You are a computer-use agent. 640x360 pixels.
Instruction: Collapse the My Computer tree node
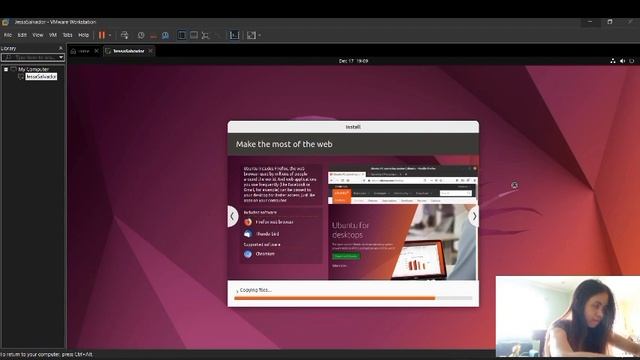click(x=6, y=69)
